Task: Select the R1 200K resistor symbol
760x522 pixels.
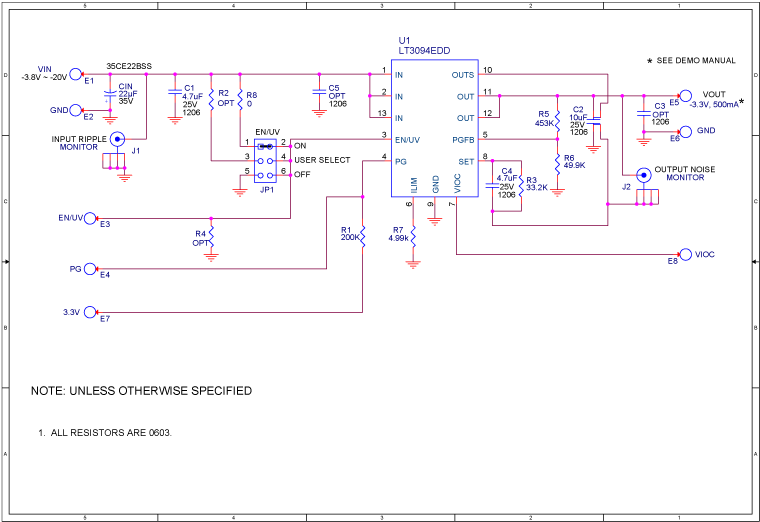Action: tap(363, 237)
